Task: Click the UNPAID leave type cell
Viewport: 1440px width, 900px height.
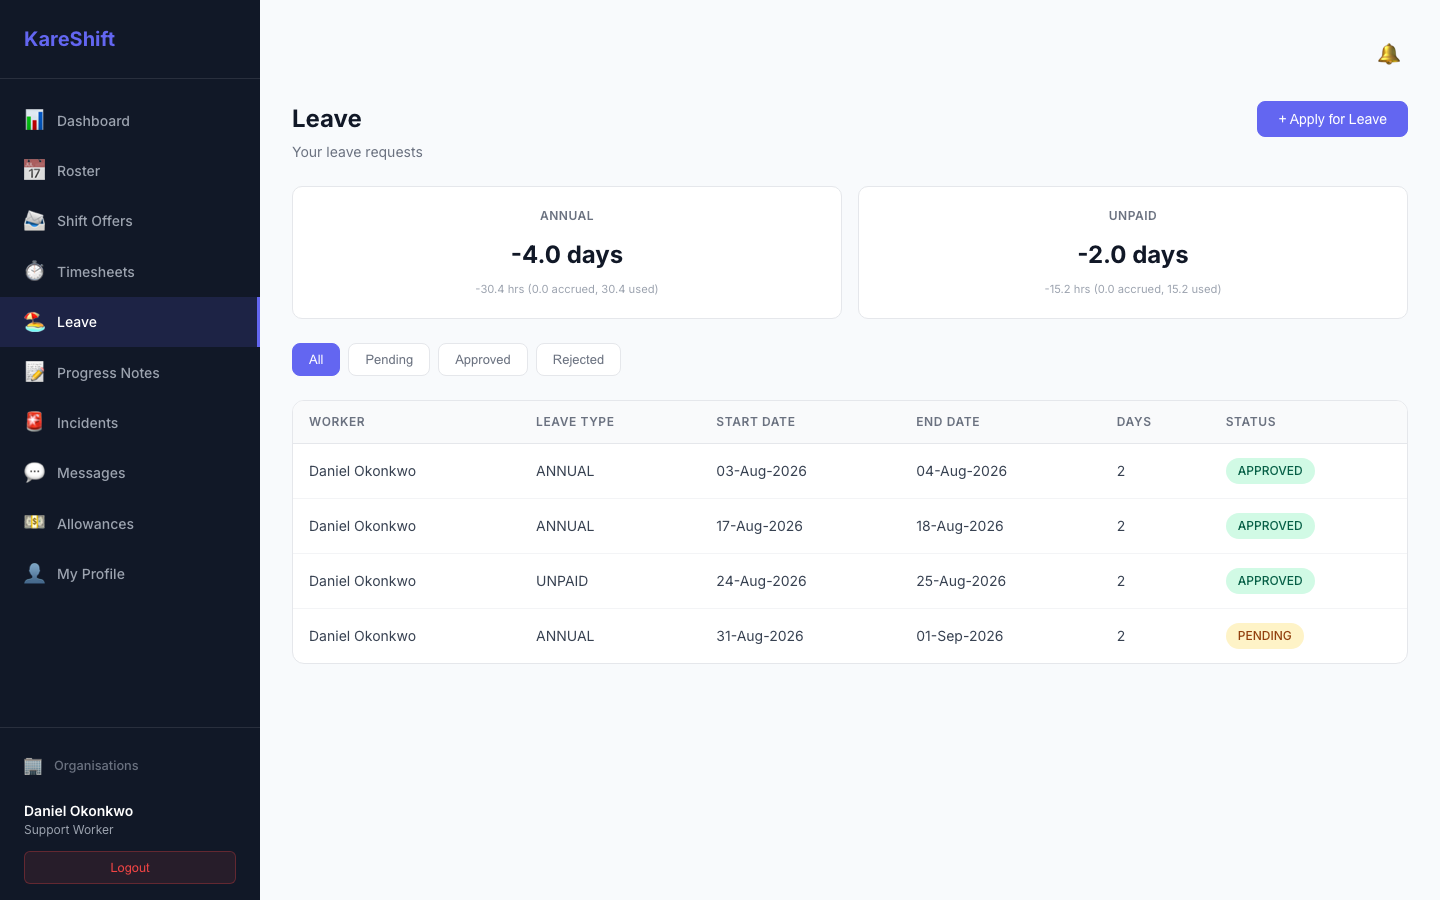Action: click(562, 581)
